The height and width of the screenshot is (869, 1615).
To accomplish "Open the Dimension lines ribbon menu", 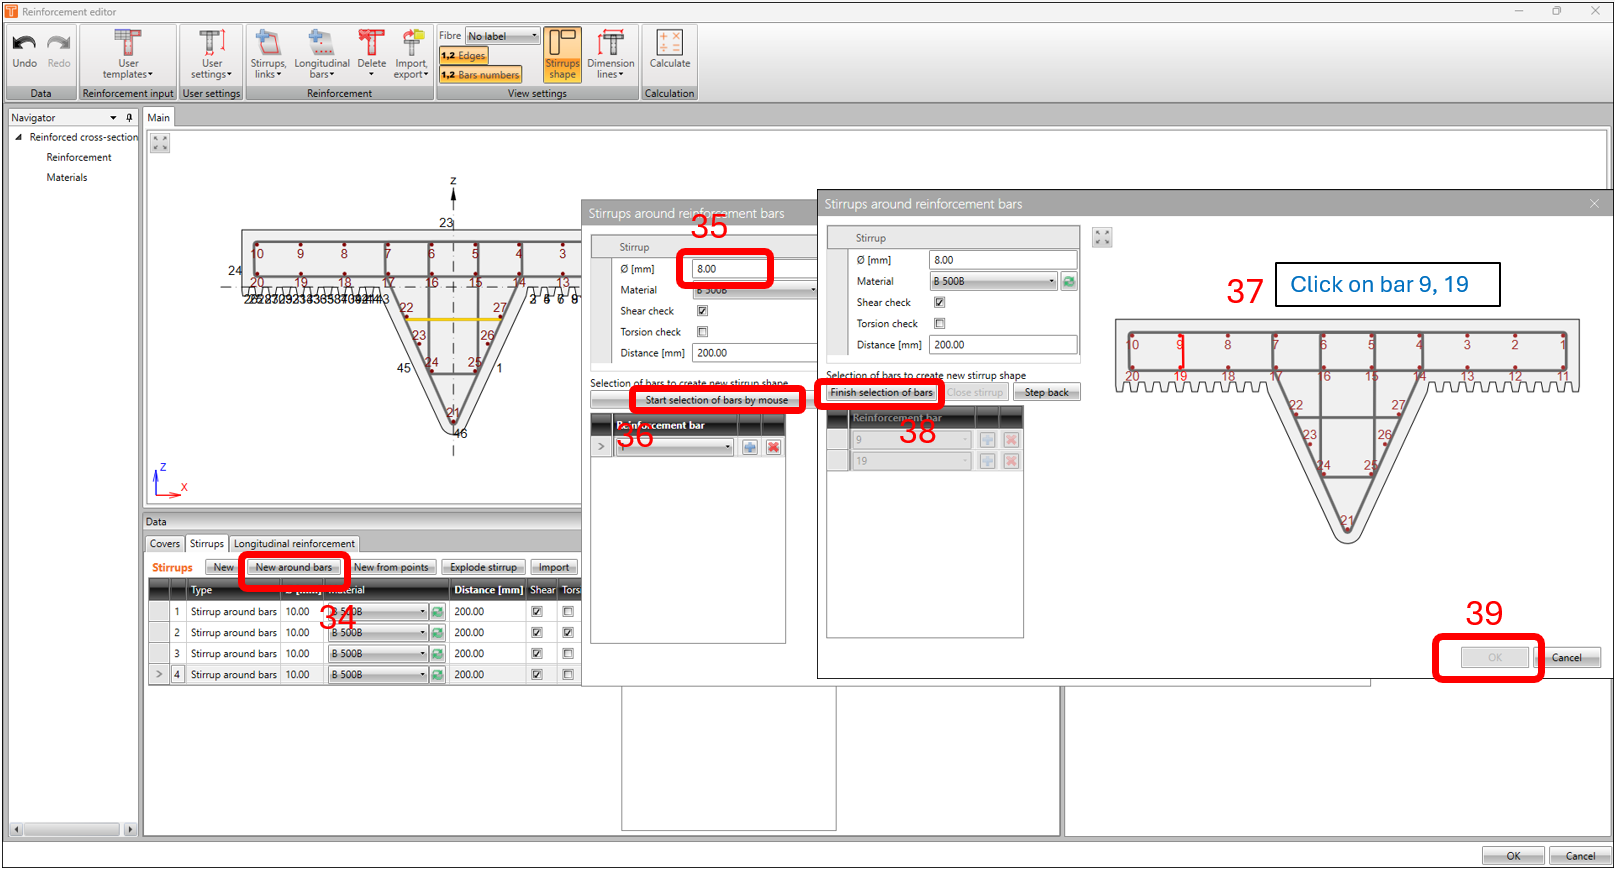I will (610, 55).
